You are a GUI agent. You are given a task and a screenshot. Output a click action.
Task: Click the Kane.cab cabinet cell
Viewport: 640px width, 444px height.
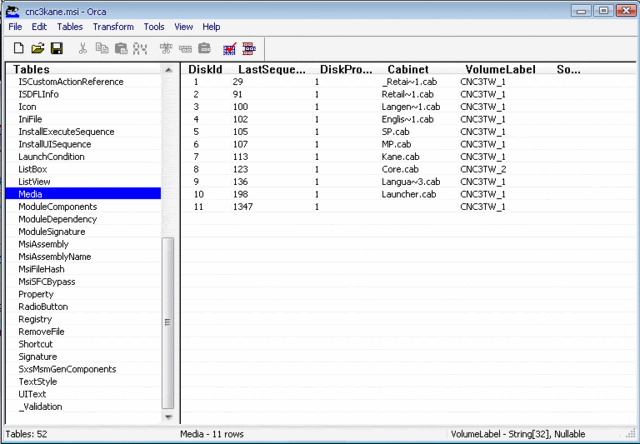click(x=400, y=157)
